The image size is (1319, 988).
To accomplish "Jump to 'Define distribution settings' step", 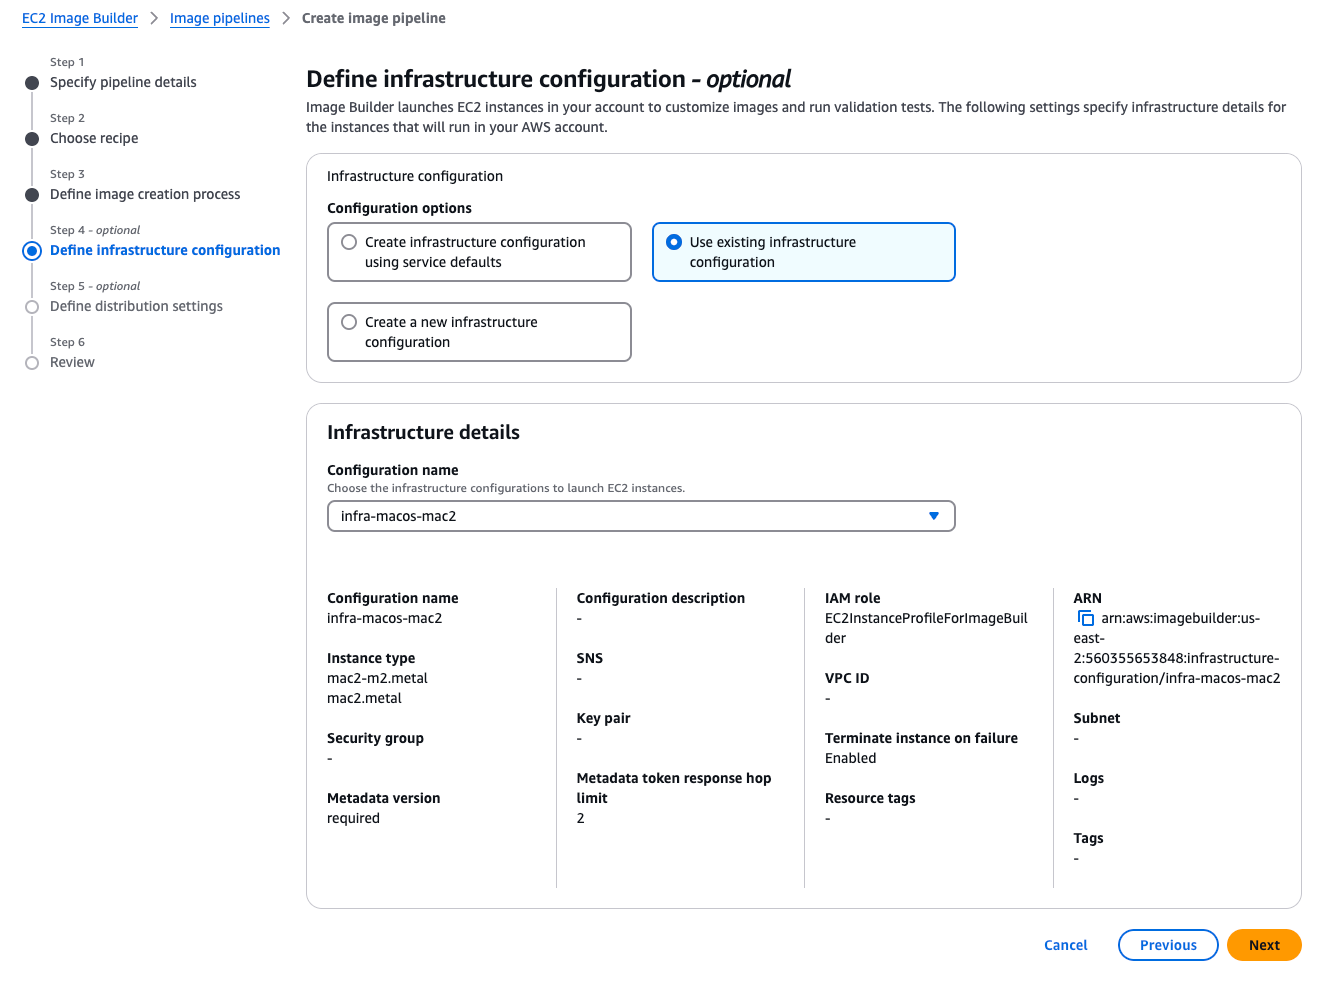I will click(136, 306).
